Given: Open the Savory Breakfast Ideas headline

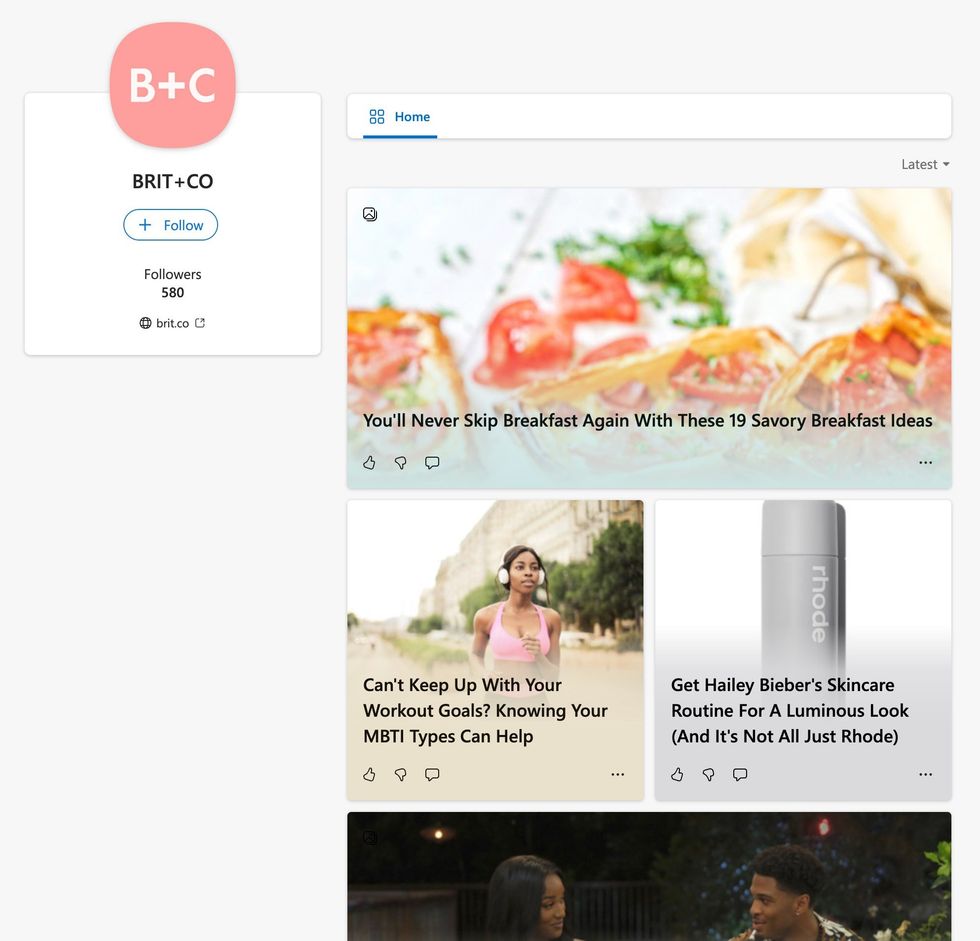Looking at the screenshot, I should [648, 421].
